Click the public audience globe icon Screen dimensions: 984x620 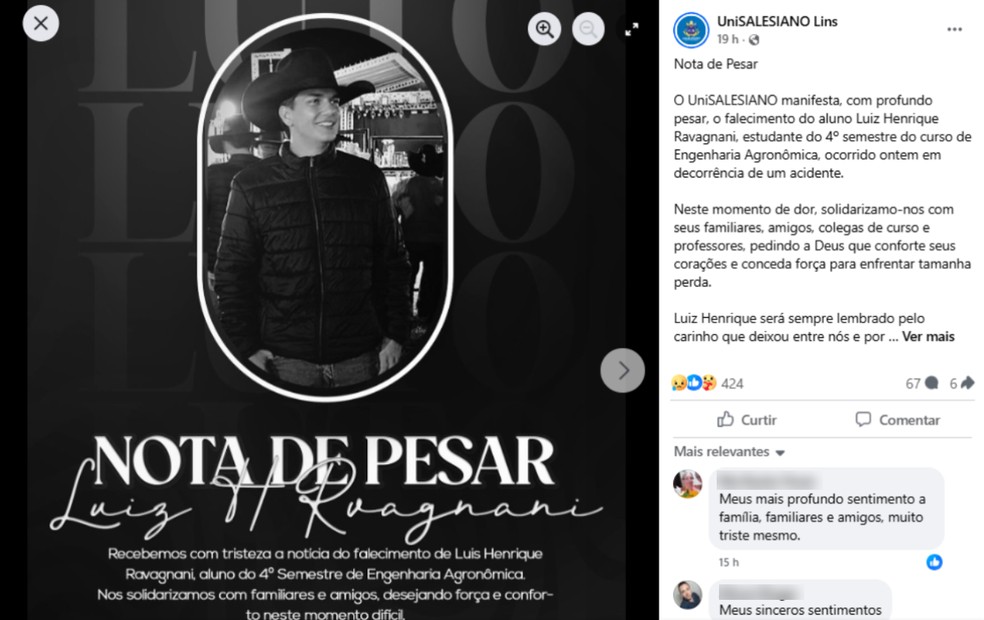pos(754,40)
